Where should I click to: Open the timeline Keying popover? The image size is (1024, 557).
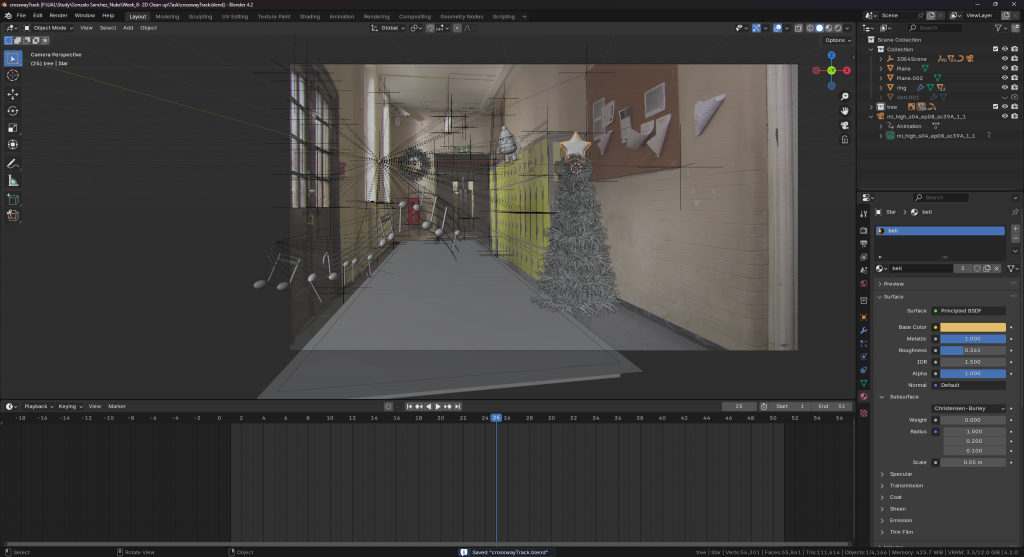coord(71,407)
